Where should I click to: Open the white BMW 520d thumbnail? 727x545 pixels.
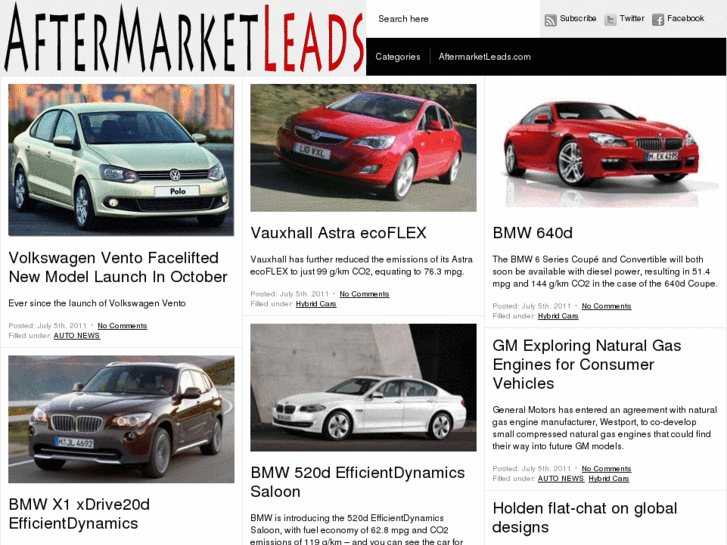click(x=363, y=387)
